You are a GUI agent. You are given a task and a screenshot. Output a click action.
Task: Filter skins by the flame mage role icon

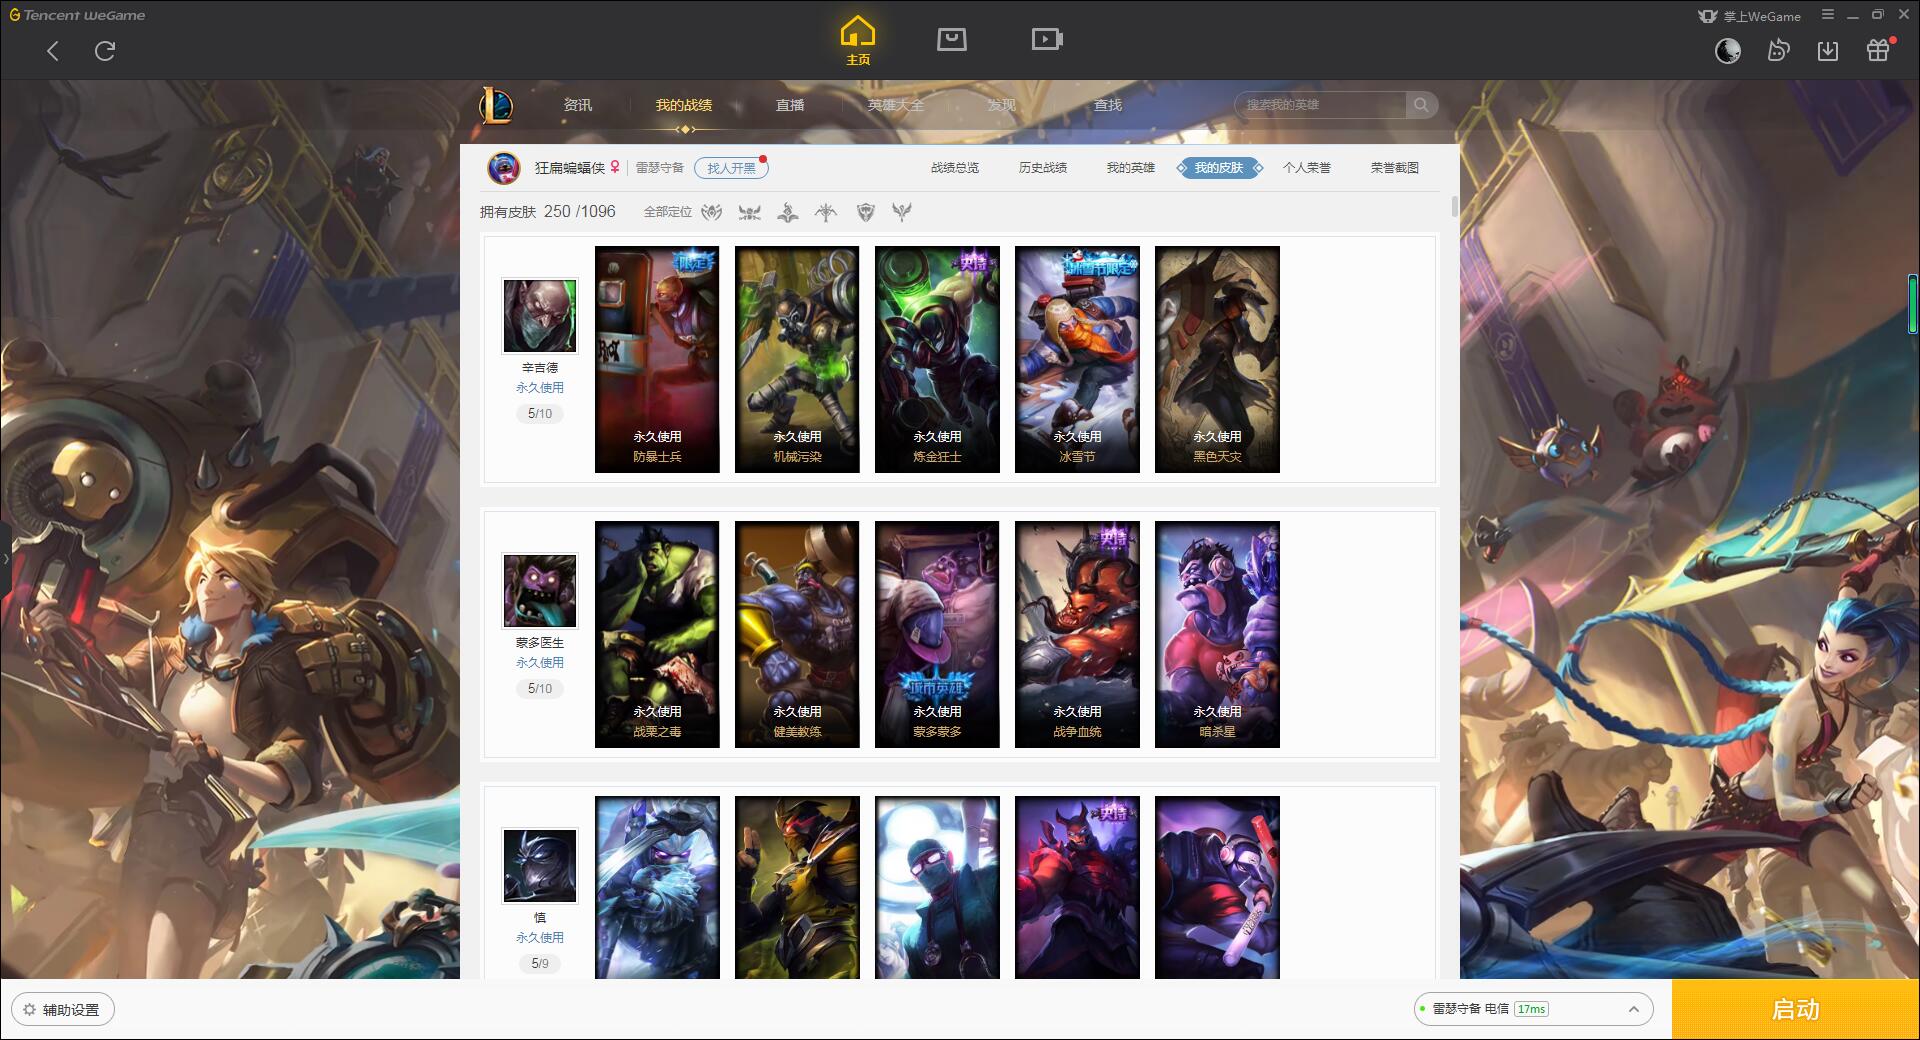(788, 212)
